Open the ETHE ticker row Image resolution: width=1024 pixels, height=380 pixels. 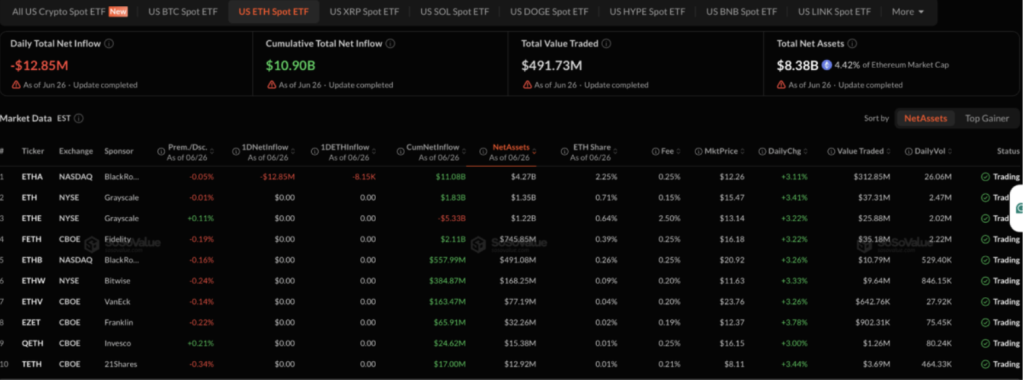click(x=512, y=218)
